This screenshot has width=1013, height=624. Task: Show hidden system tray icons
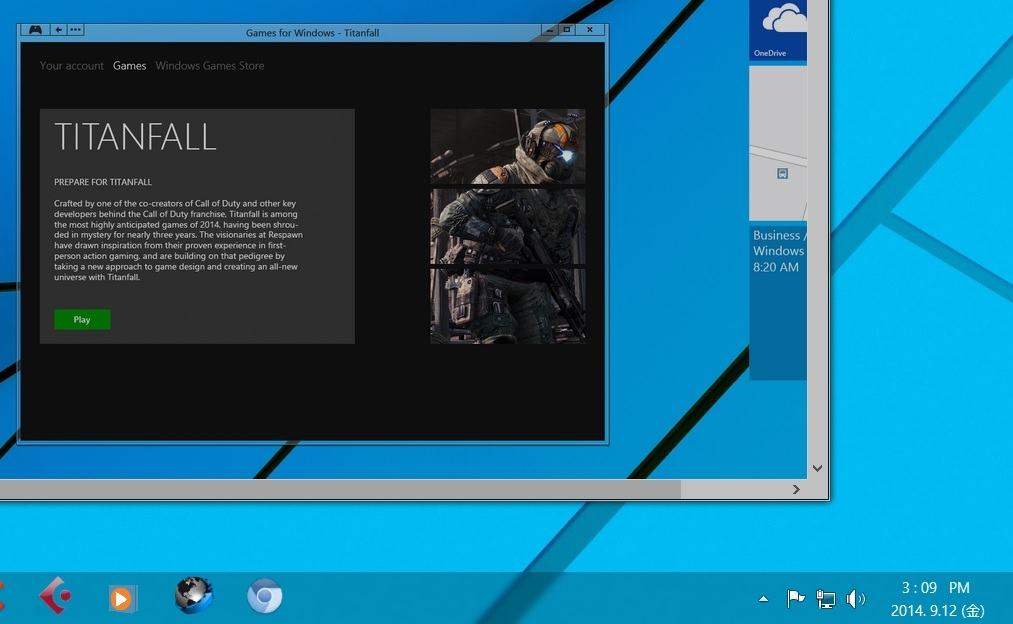pos(764,599)
